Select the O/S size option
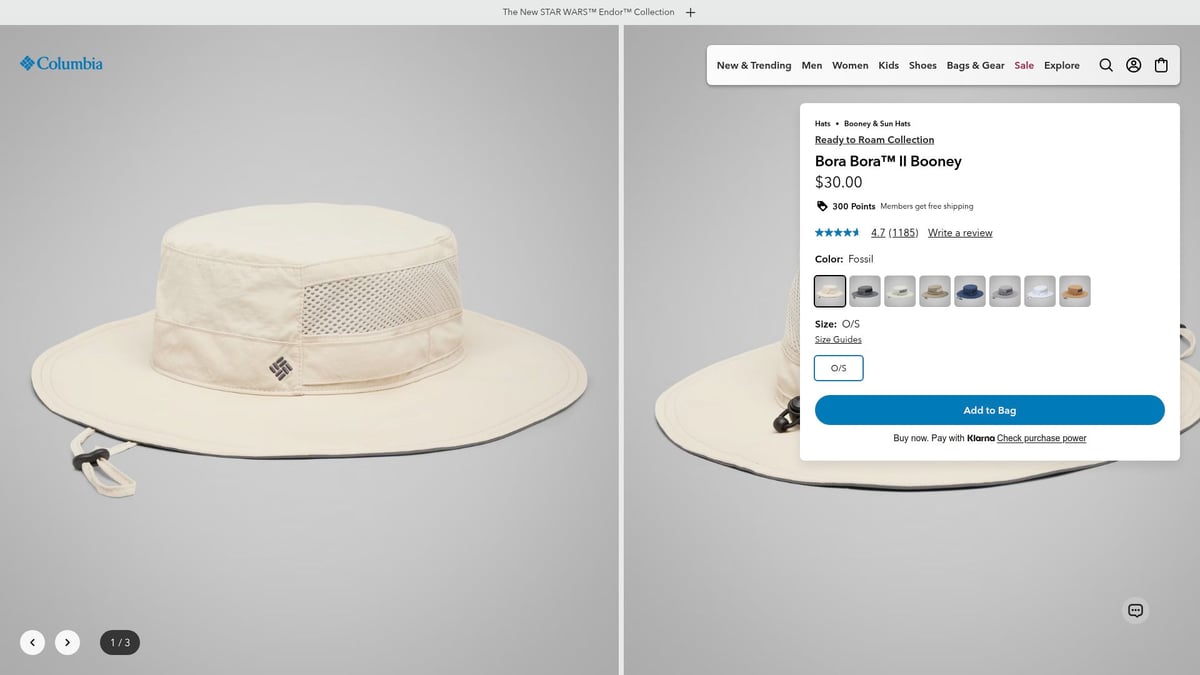 point(838,368)
